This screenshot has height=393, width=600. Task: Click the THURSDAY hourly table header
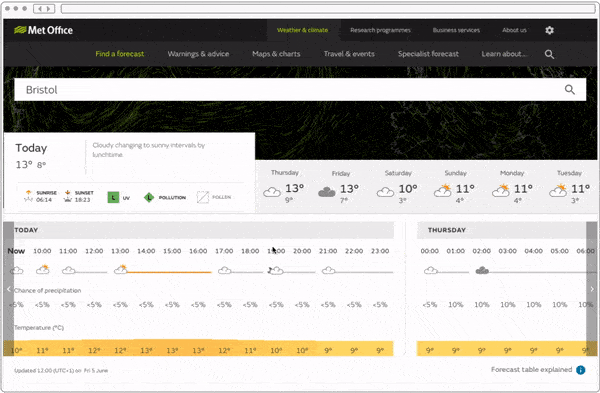click(x=502, y=230)
